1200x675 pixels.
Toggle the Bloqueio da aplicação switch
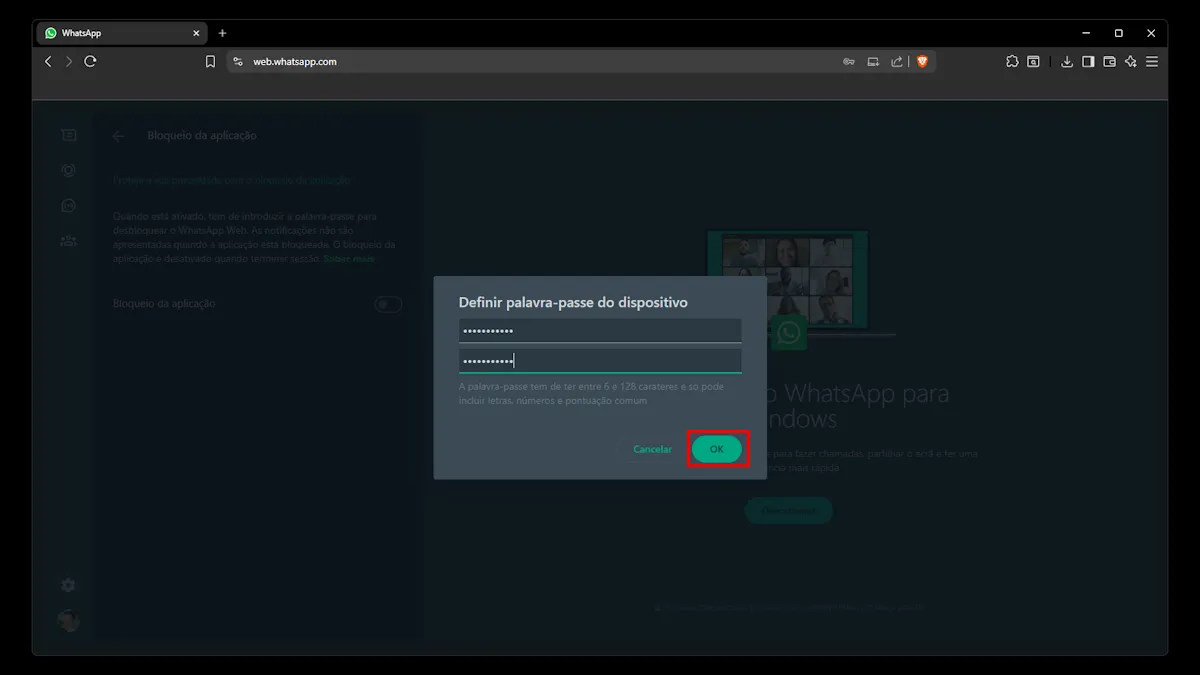tap(388, 304)
